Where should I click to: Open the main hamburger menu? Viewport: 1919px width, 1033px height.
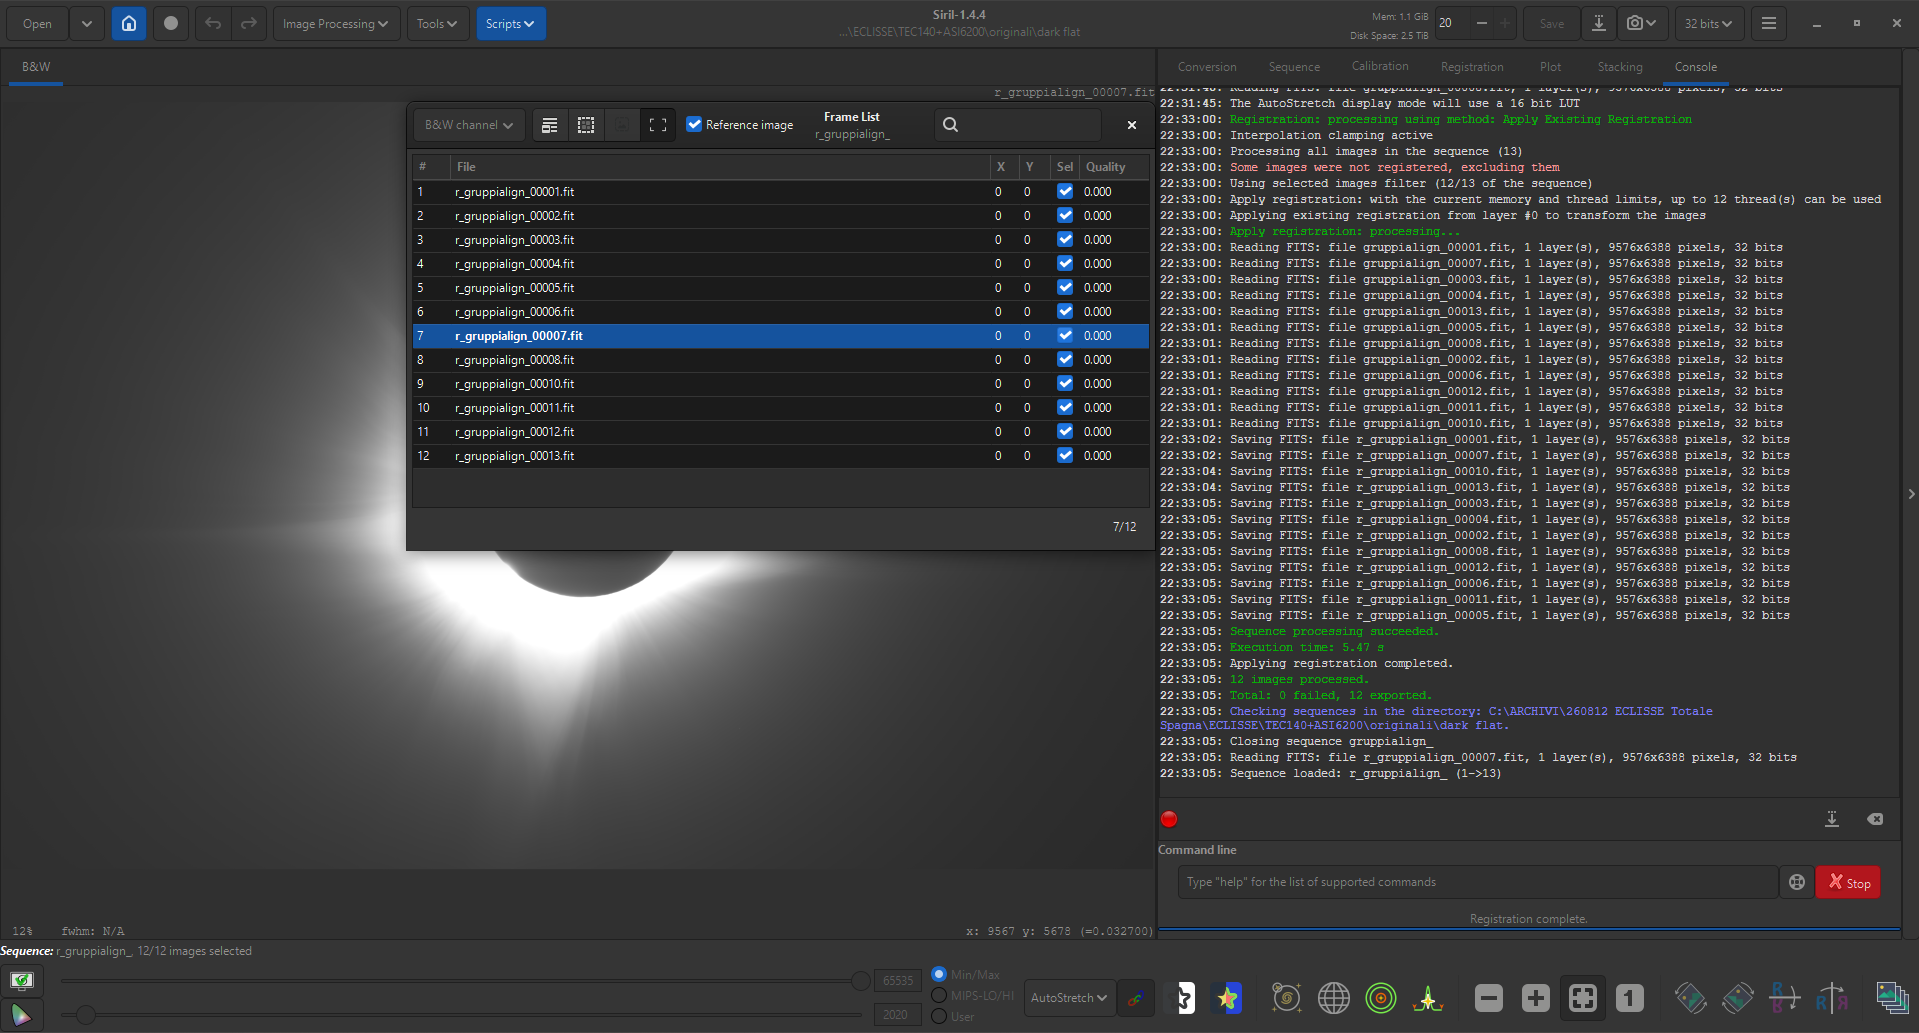point(1769,23)
